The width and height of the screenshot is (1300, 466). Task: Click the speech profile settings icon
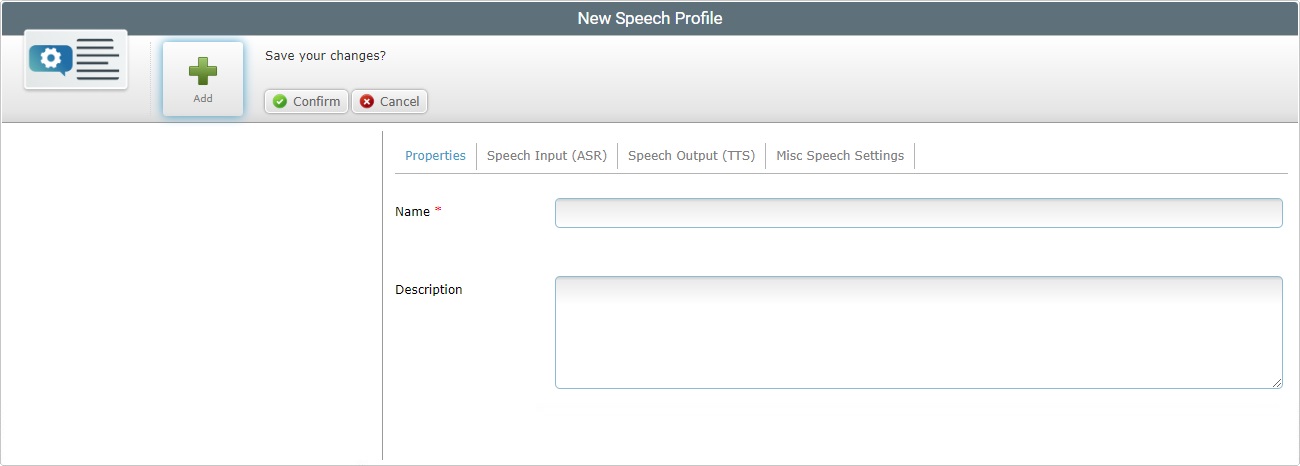click(x=76, y=60)
